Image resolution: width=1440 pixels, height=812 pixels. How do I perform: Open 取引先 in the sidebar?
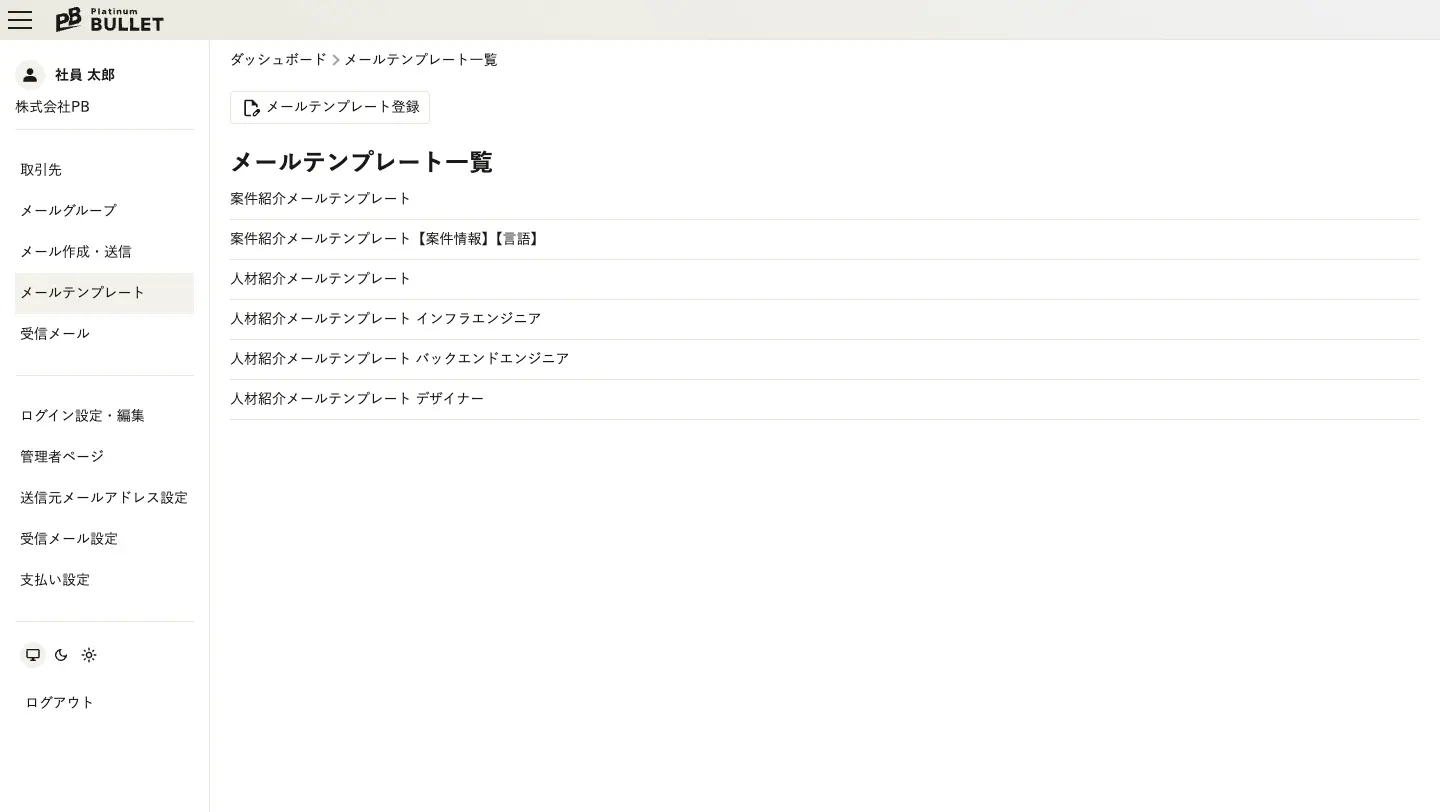pos(41,170)
